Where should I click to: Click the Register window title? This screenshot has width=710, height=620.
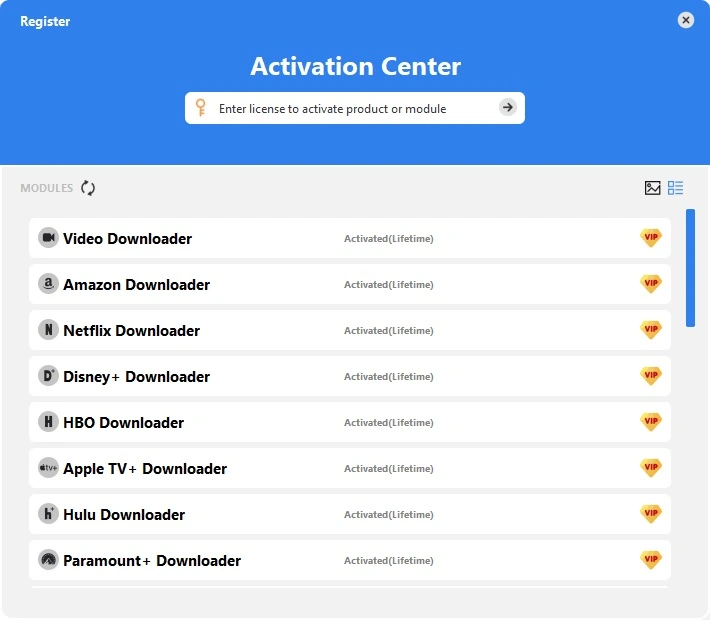pos(45,21)
